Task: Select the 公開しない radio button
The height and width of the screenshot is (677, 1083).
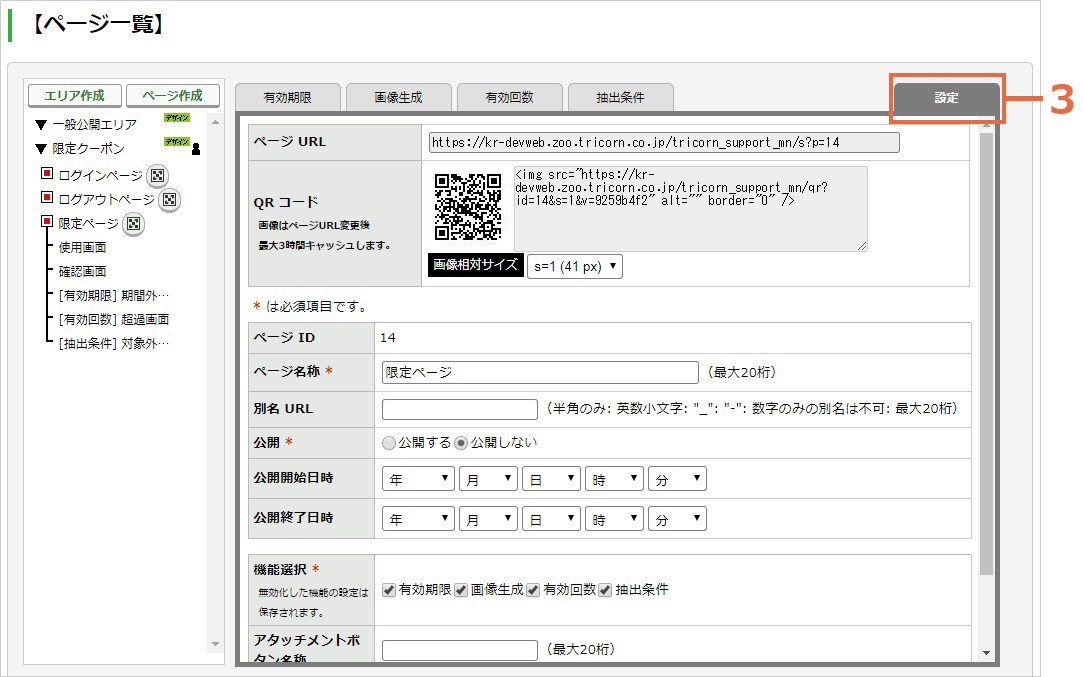Action: [461, 443]
